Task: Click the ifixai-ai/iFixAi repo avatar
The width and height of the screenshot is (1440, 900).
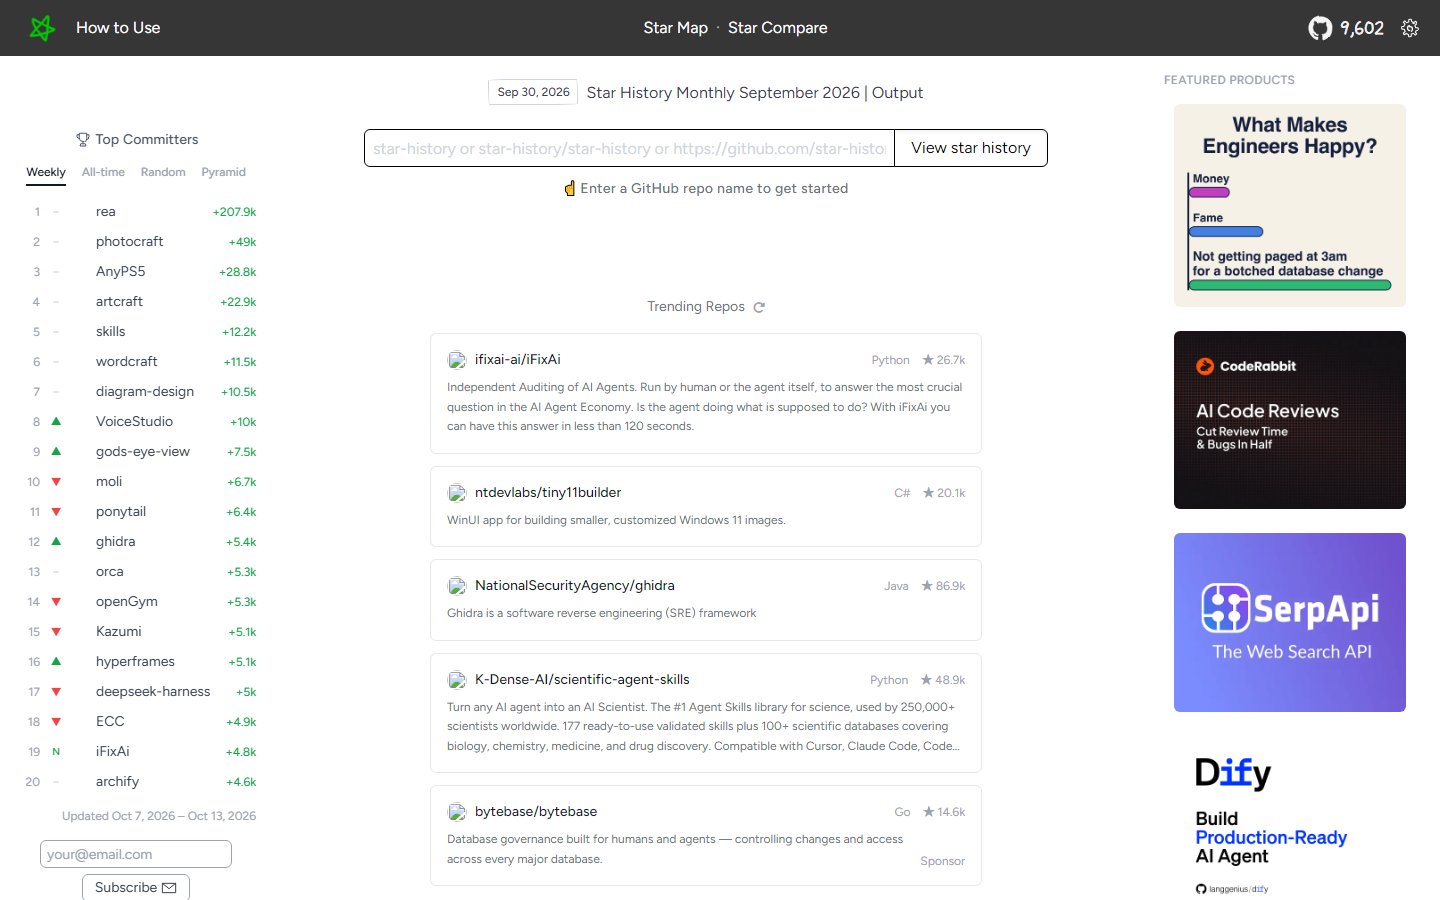Action: [x=457, y=360]
